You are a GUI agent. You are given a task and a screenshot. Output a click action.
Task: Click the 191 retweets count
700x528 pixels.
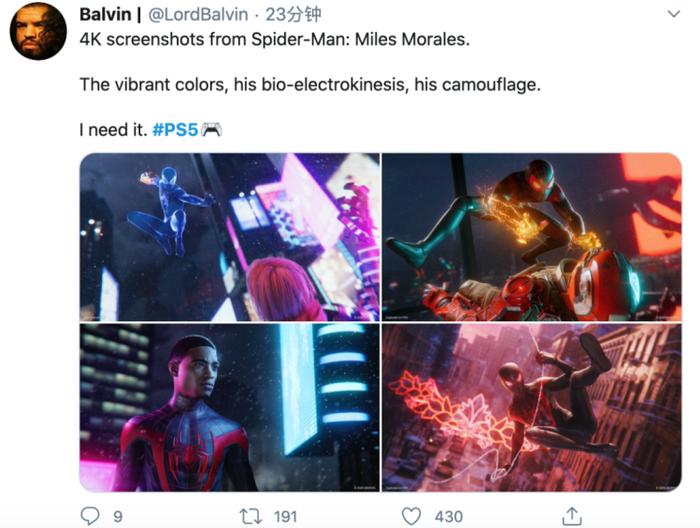285,517
